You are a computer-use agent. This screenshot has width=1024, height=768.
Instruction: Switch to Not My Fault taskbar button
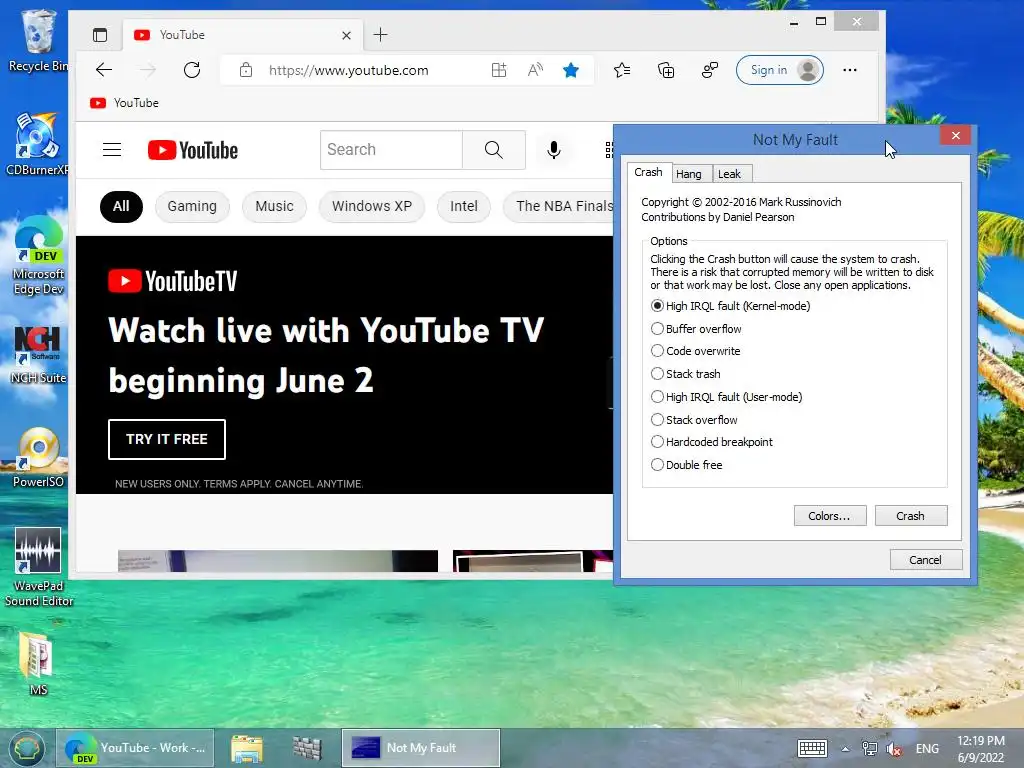click(421, 748)
